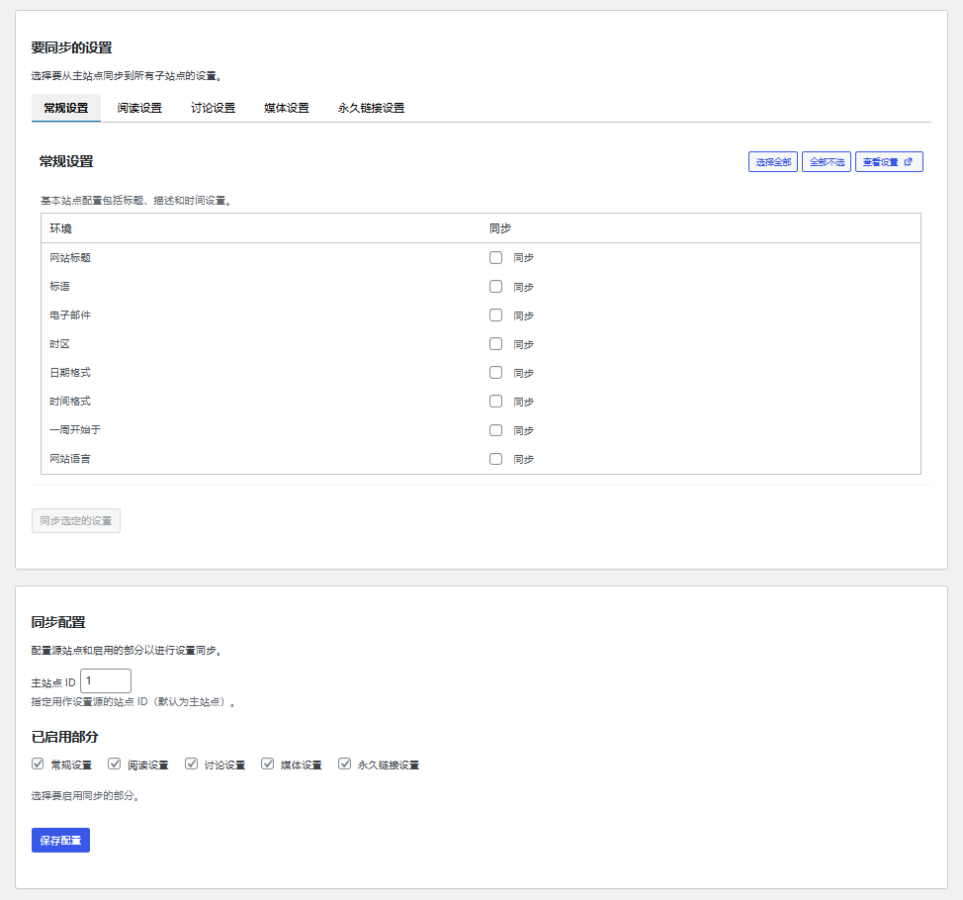Disable the 媒体设置 enabled section checkbox
The image size is (963, 900).
point(268,764)
